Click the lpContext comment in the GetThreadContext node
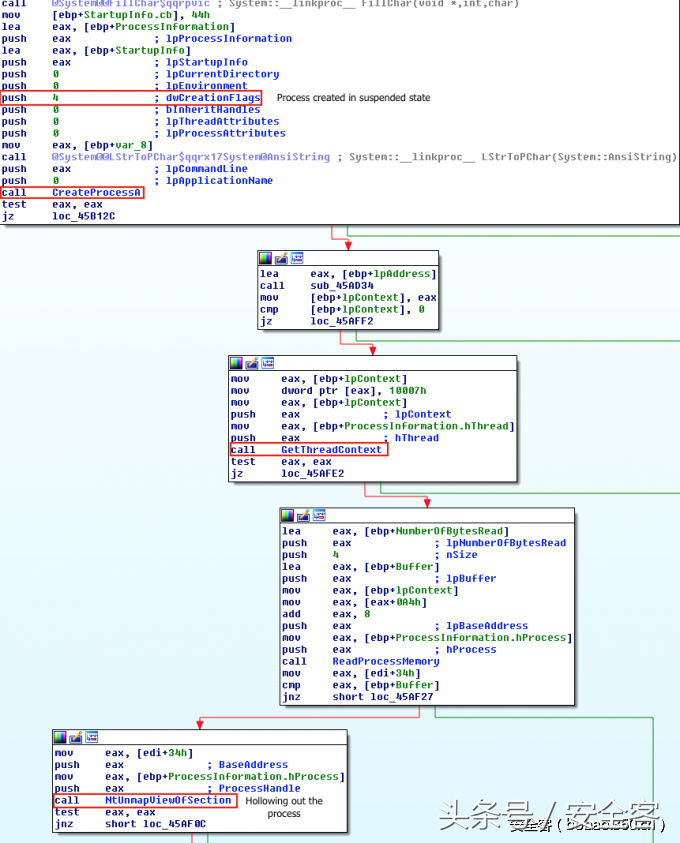The height and width of the screenshot is (843, 680). (x=423, y=414)
